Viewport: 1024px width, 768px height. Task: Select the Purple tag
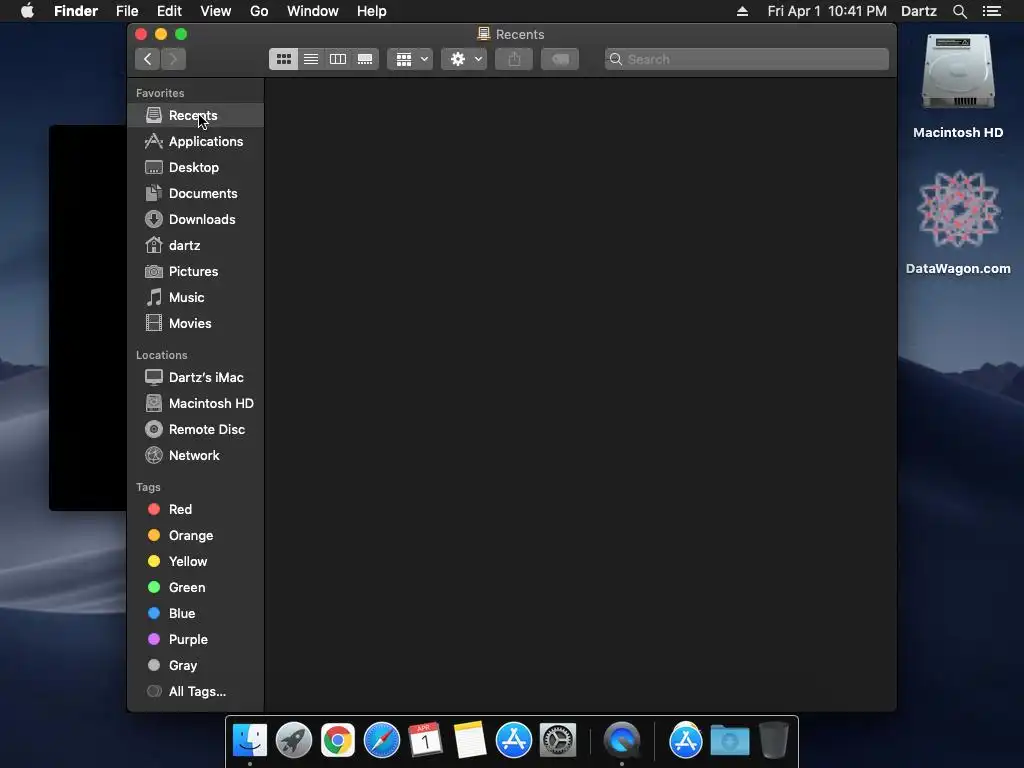195,640
